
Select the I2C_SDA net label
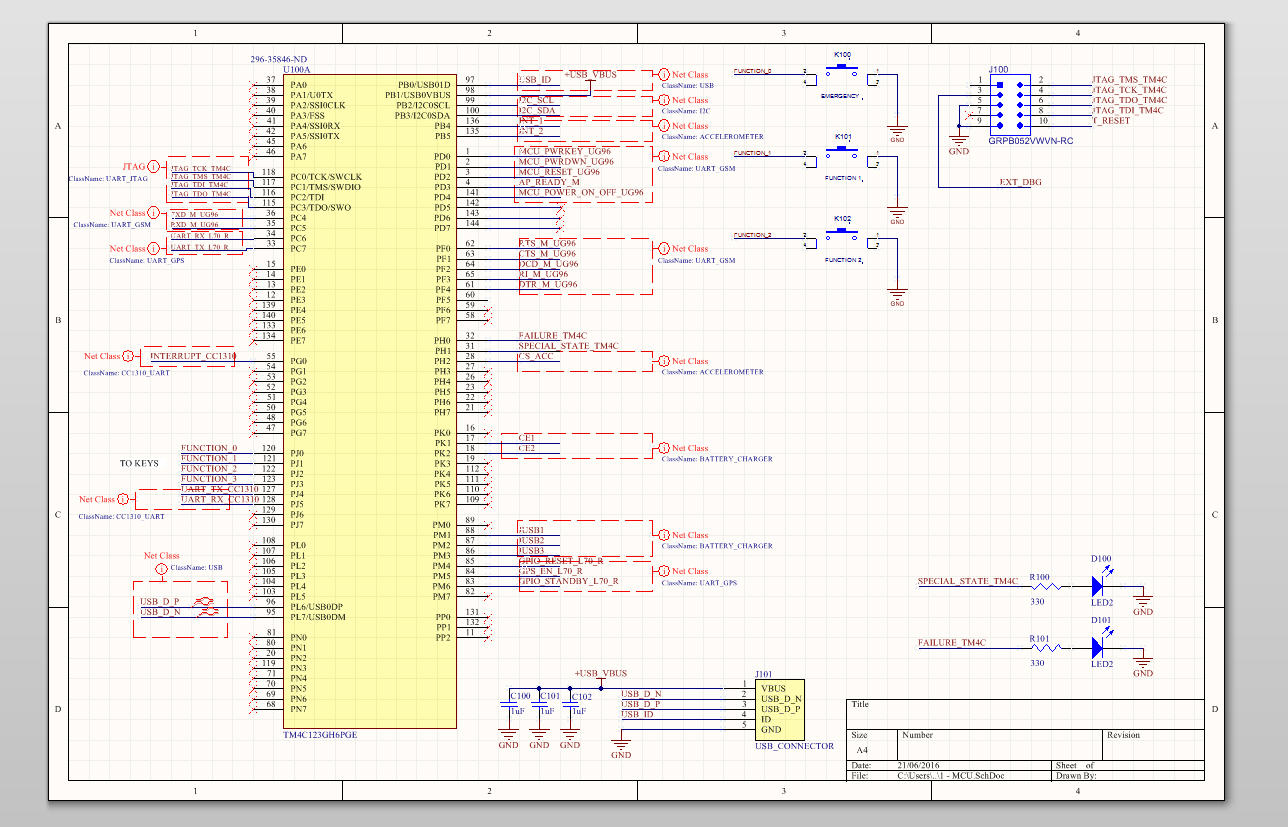click(537, 111)
